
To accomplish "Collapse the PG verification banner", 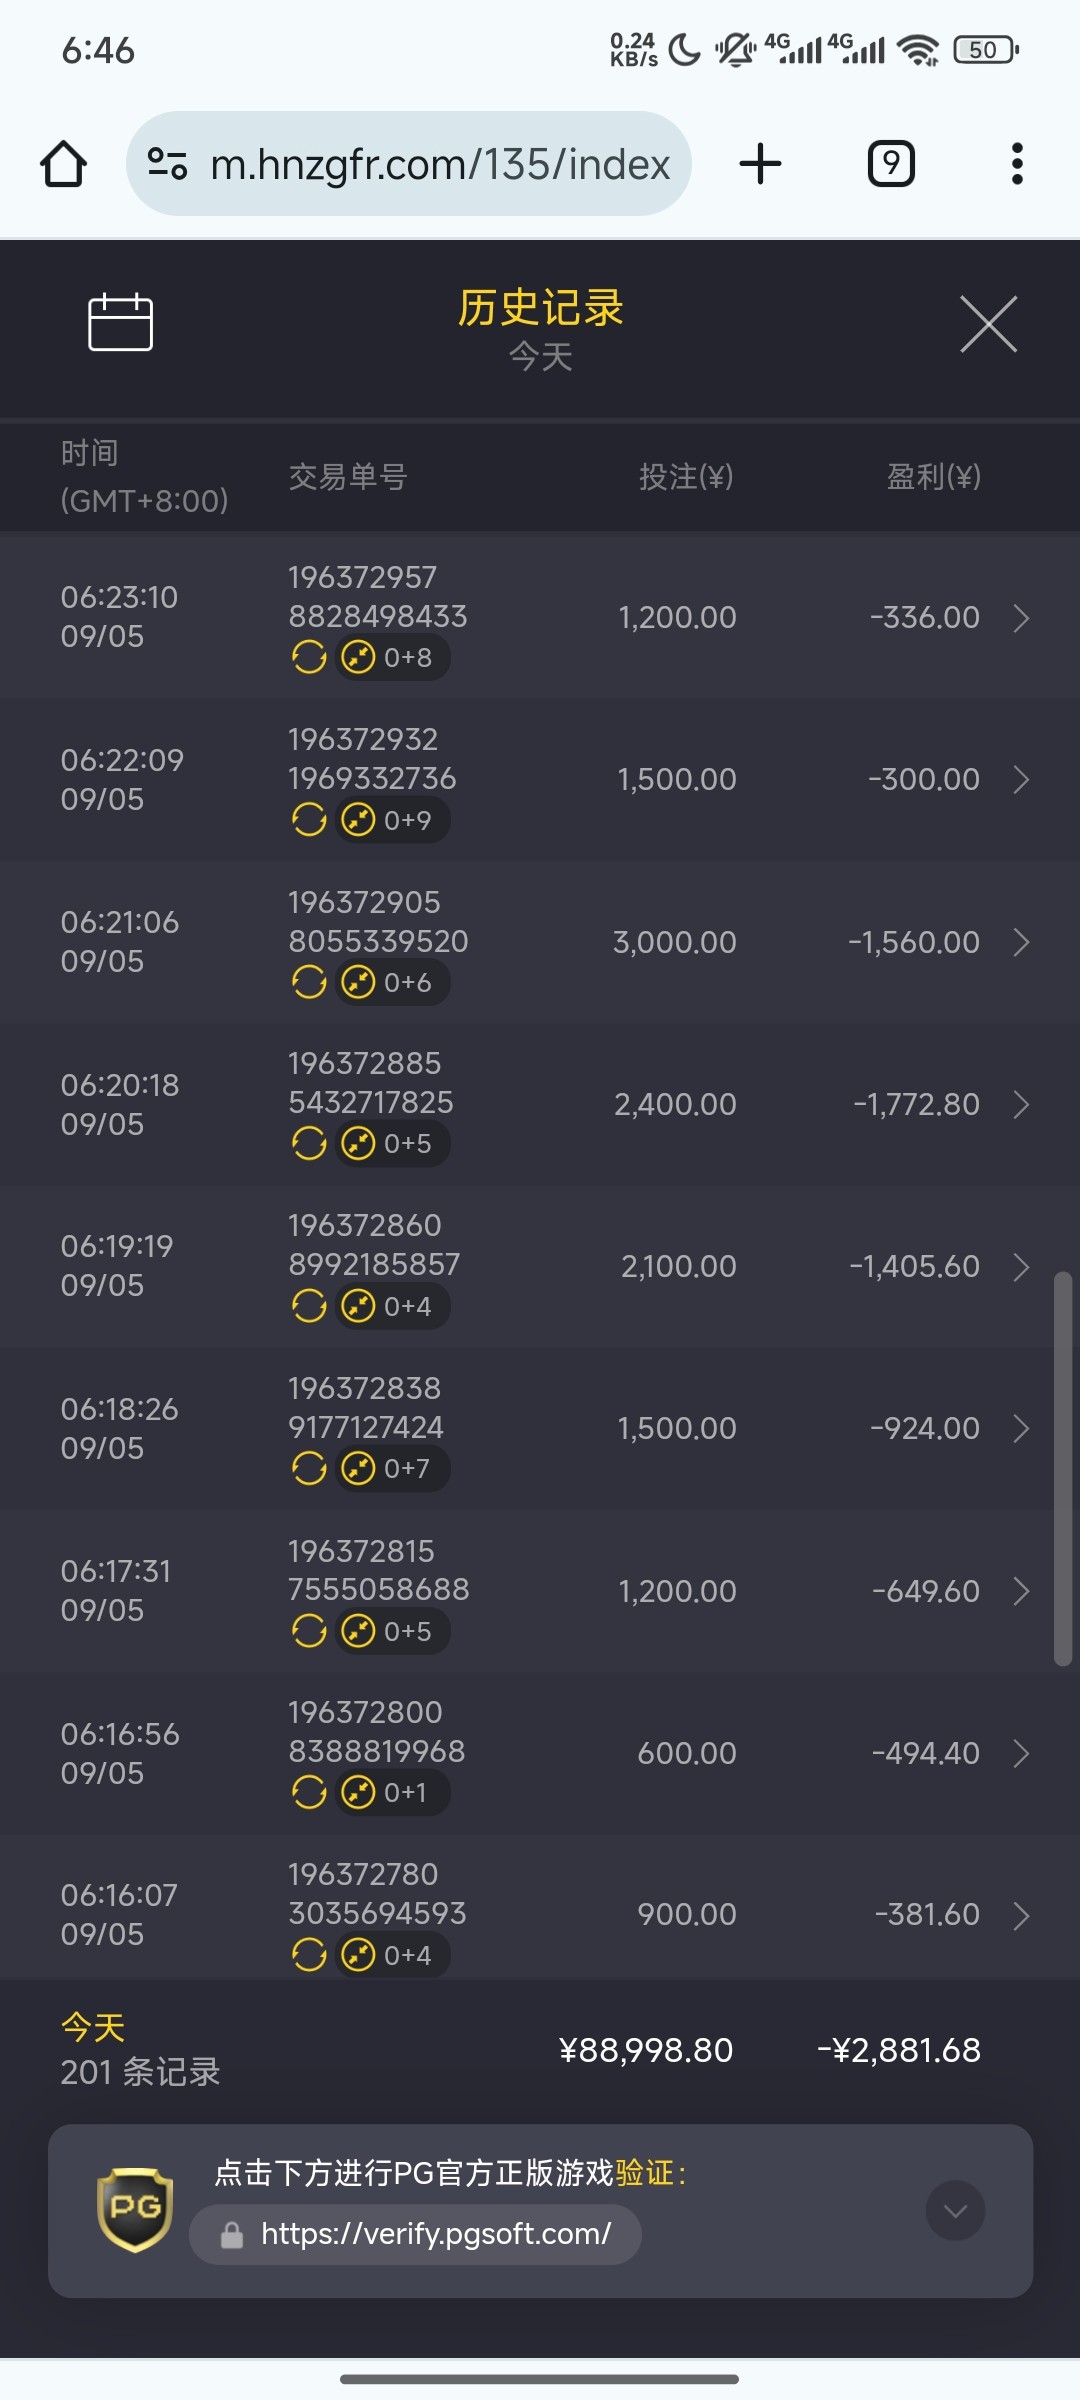I will tap(955, 2210).
